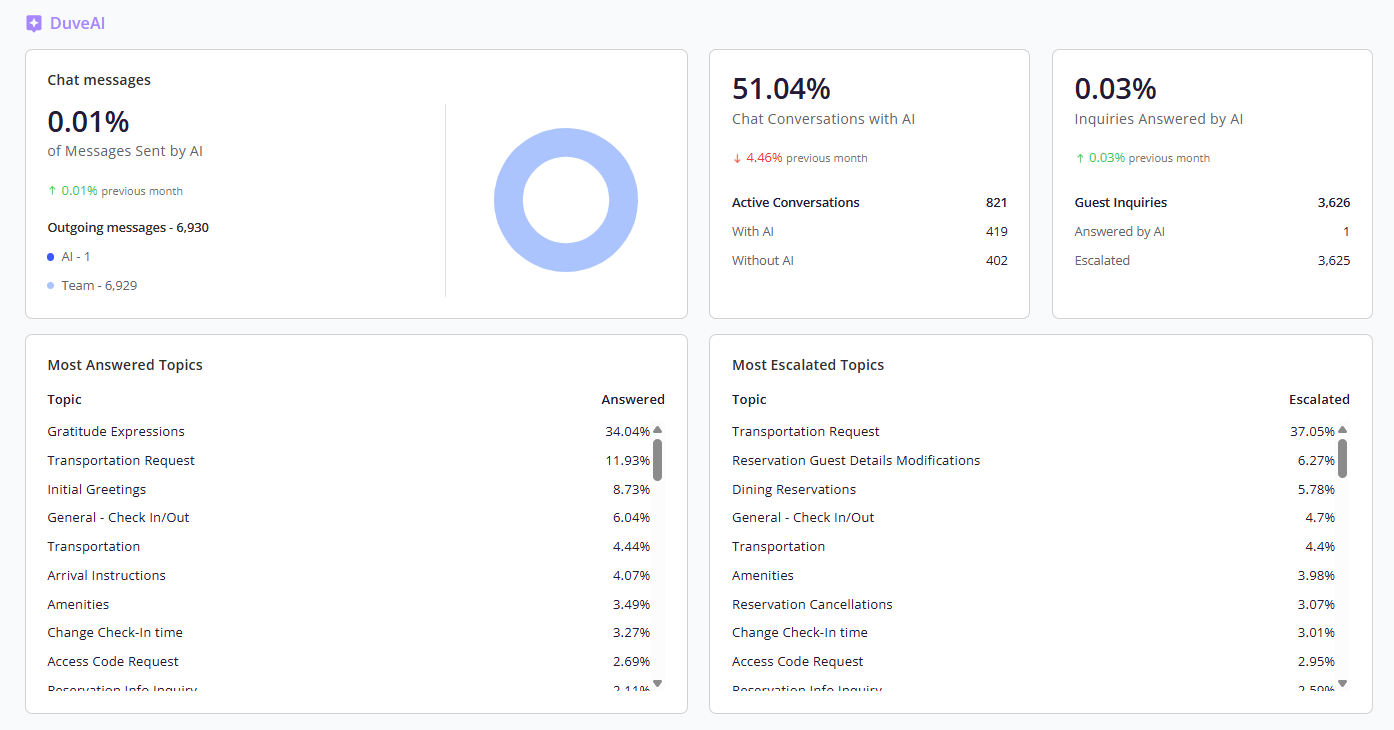Click the Escalated column header
The width and height of the screenshot is (1394, 730).
[1319, 400]
